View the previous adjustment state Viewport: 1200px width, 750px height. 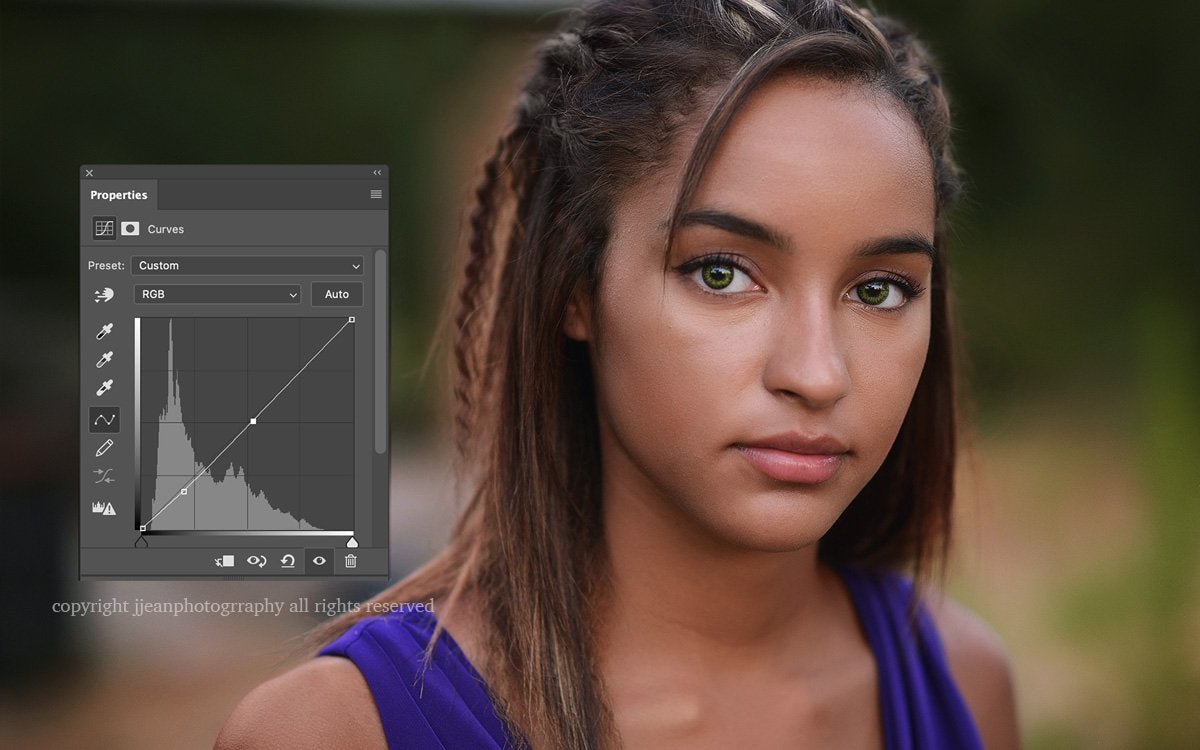(257, 561)
